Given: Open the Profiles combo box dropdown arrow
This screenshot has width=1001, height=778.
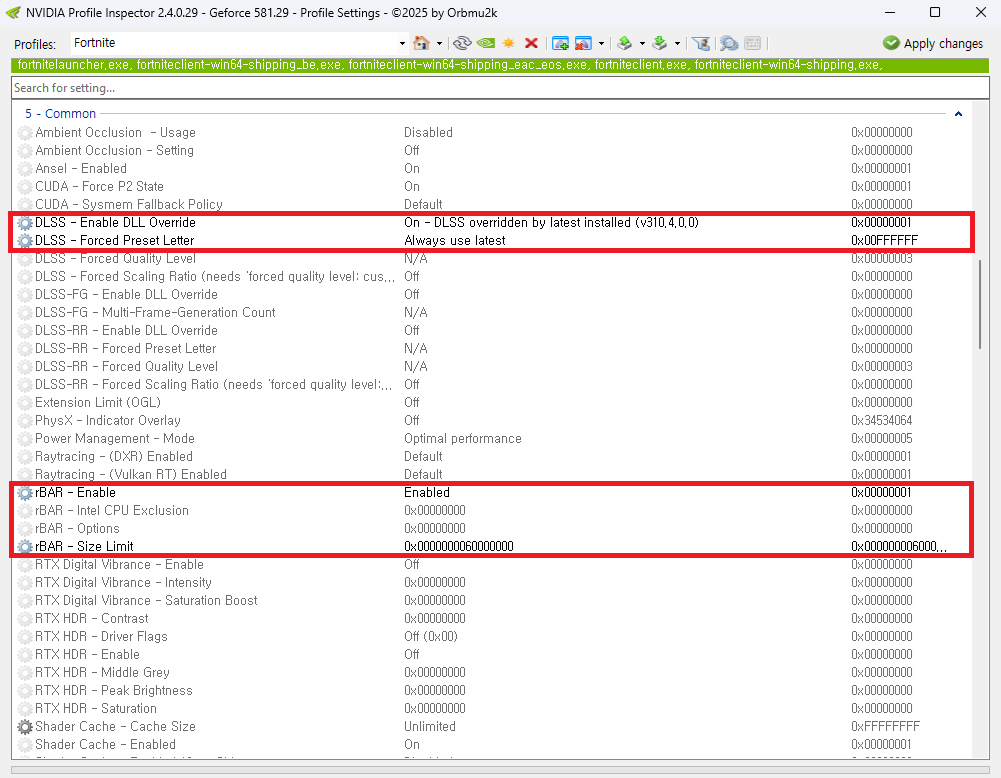Looking at the screenshot, I should coord(402,43).
